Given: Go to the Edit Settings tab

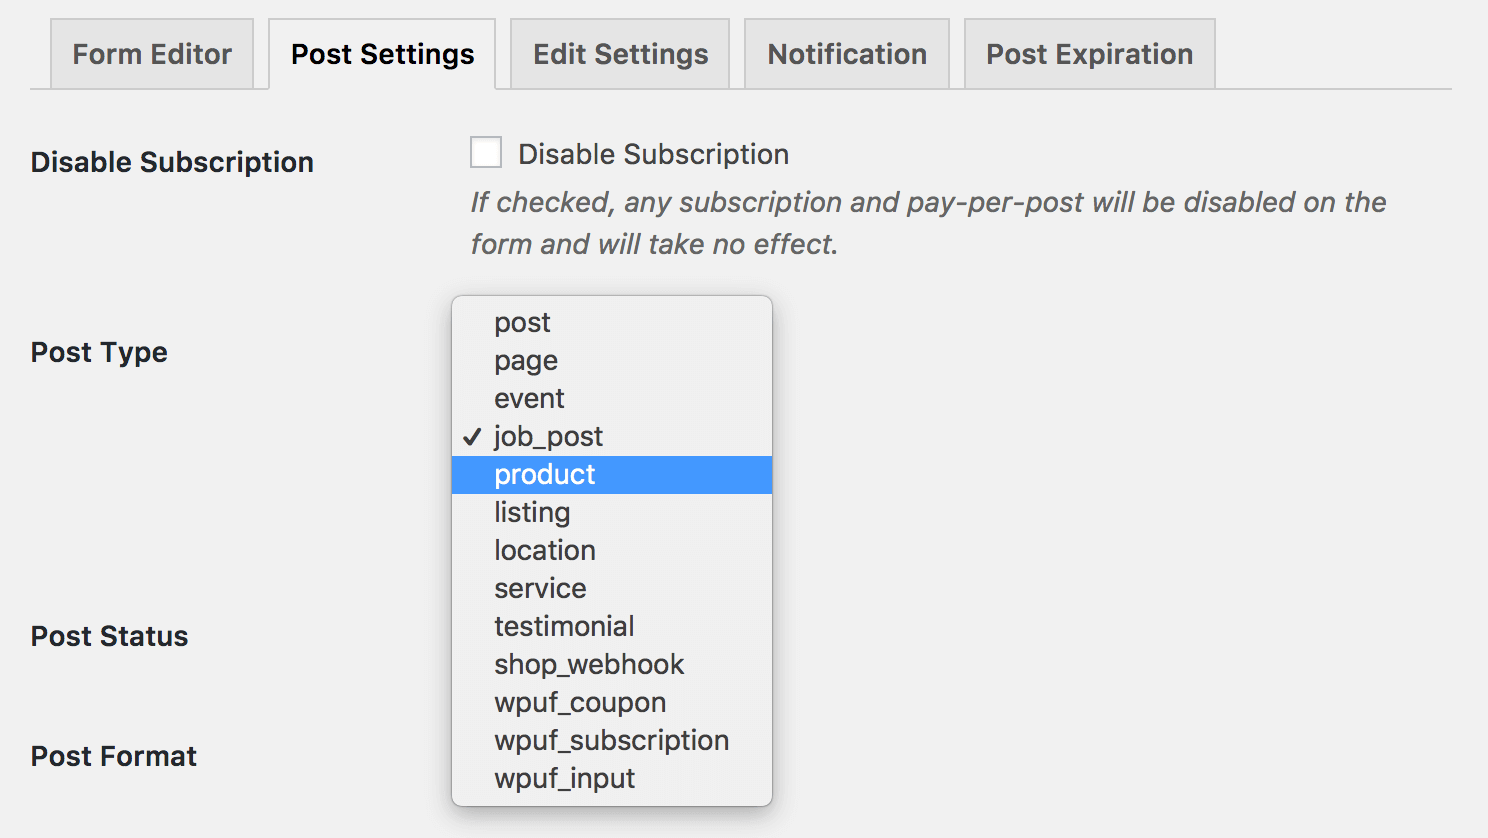Looking at the screenshot, I should pos(618,54).
